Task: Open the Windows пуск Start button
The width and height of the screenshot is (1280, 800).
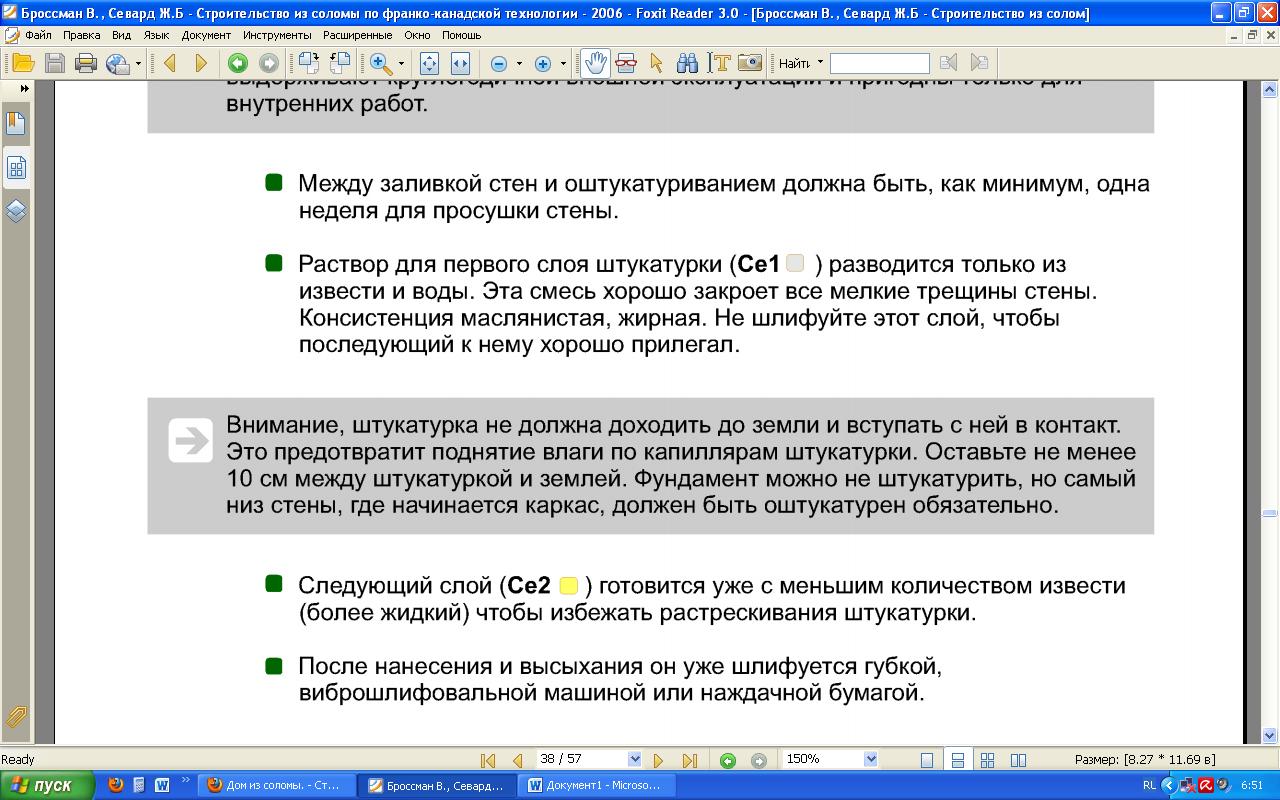Action: (x=47, y=785)
